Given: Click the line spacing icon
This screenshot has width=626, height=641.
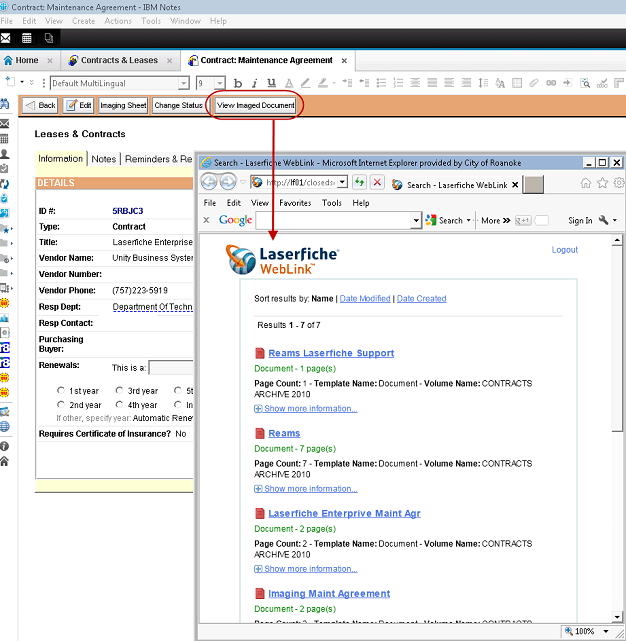Looking at the screenshot, I should [483, 83].
